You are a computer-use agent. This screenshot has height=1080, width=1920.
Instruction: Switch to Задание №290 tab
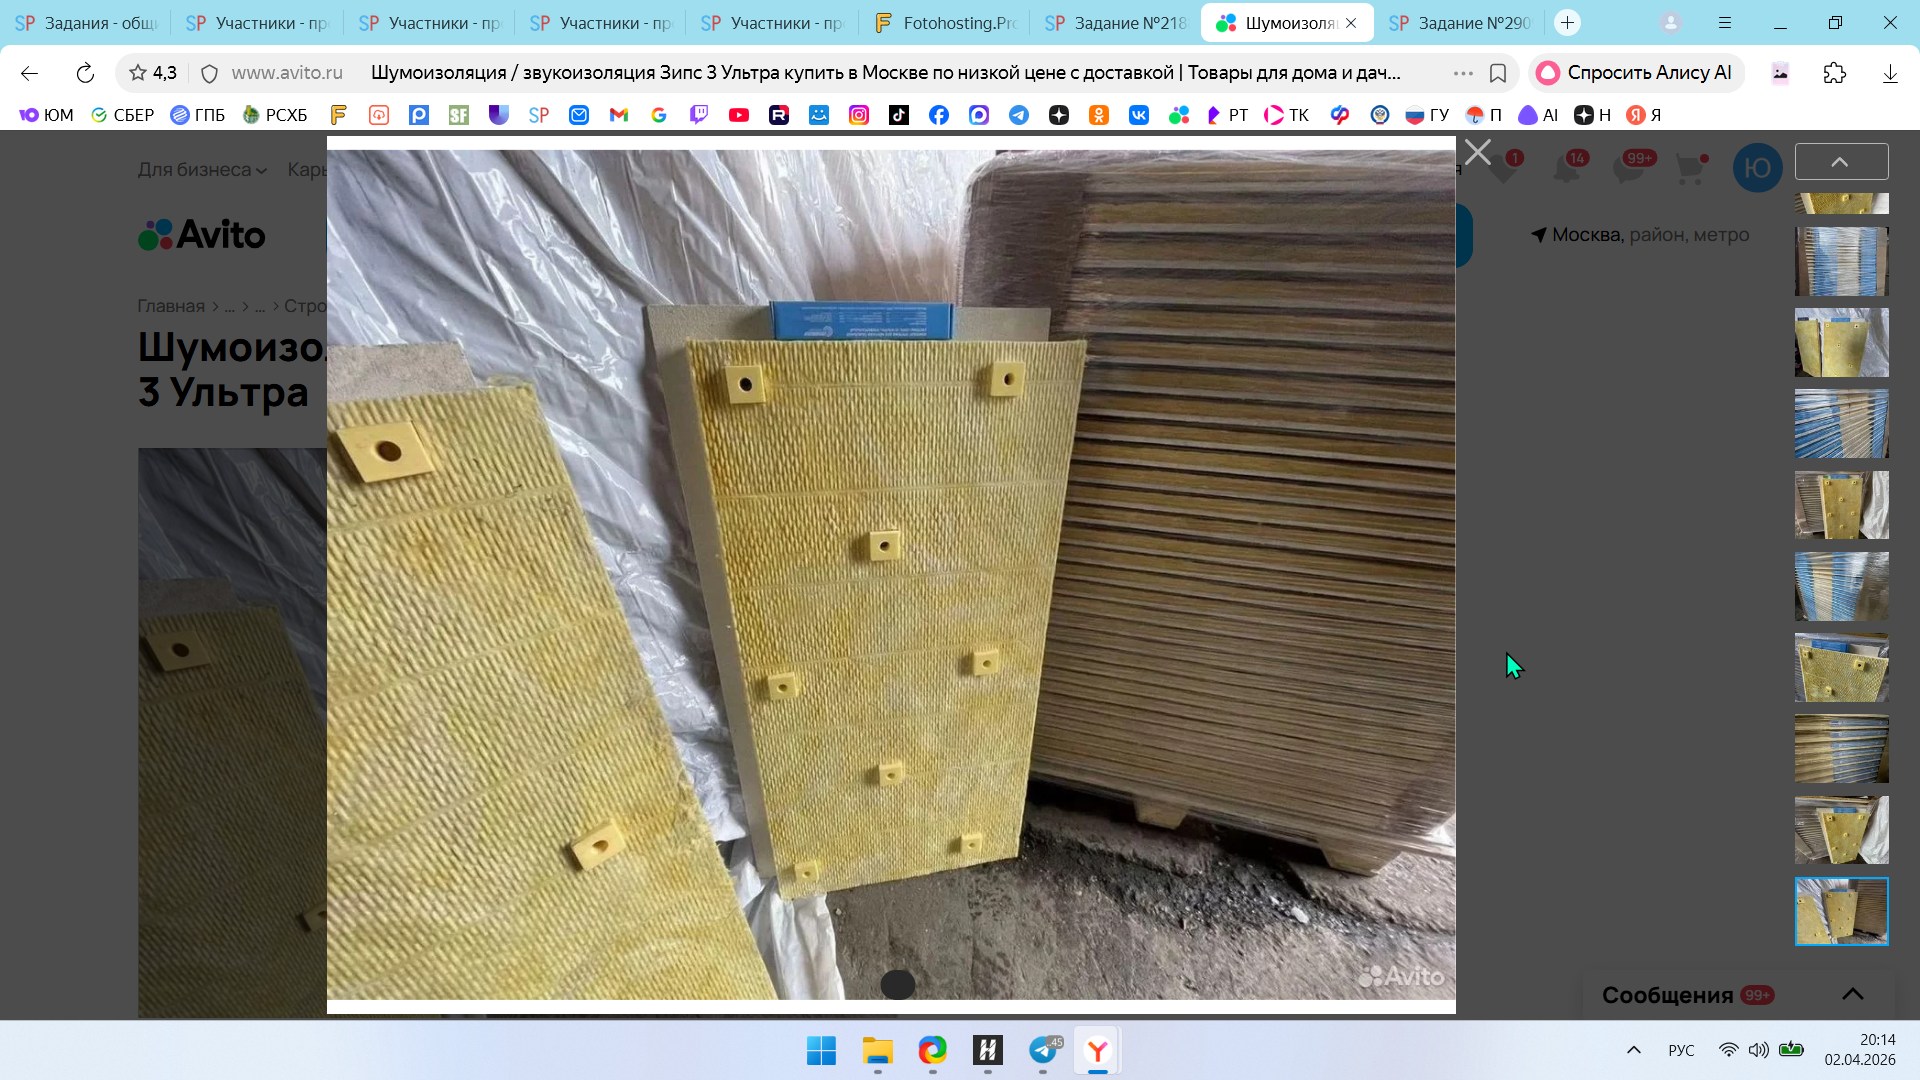(1459, 23)
